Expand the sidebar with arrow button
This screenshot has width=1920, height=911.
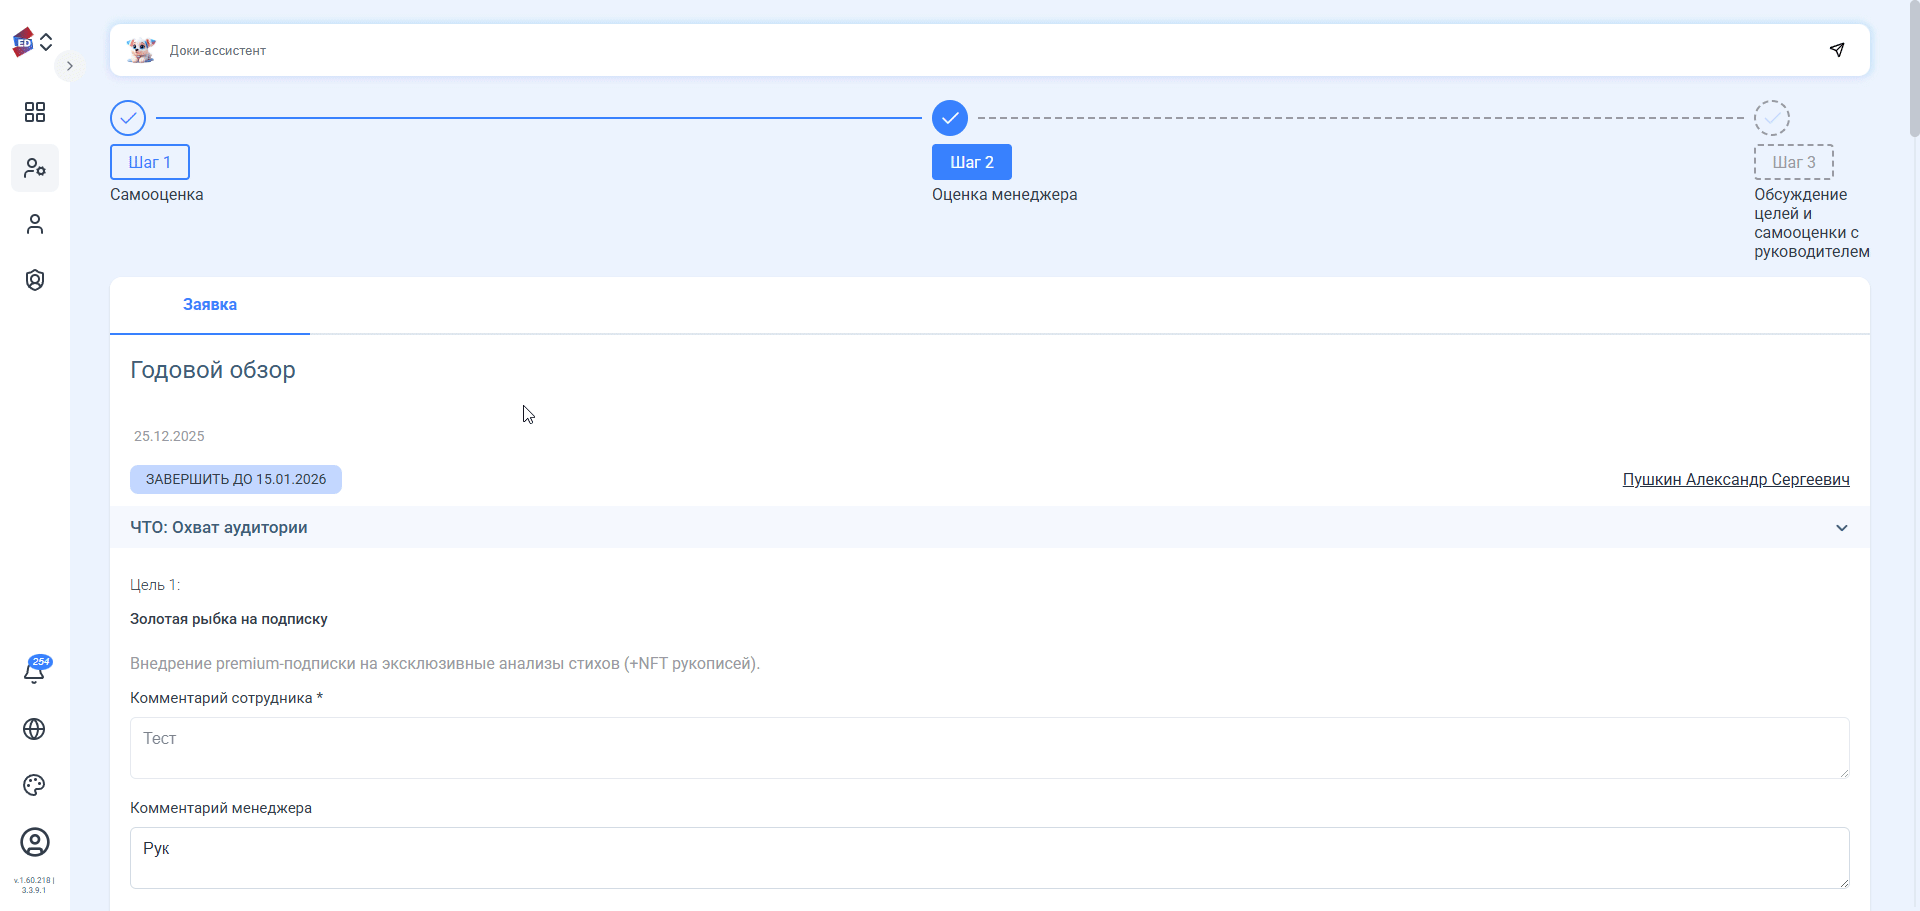(69, 66)
